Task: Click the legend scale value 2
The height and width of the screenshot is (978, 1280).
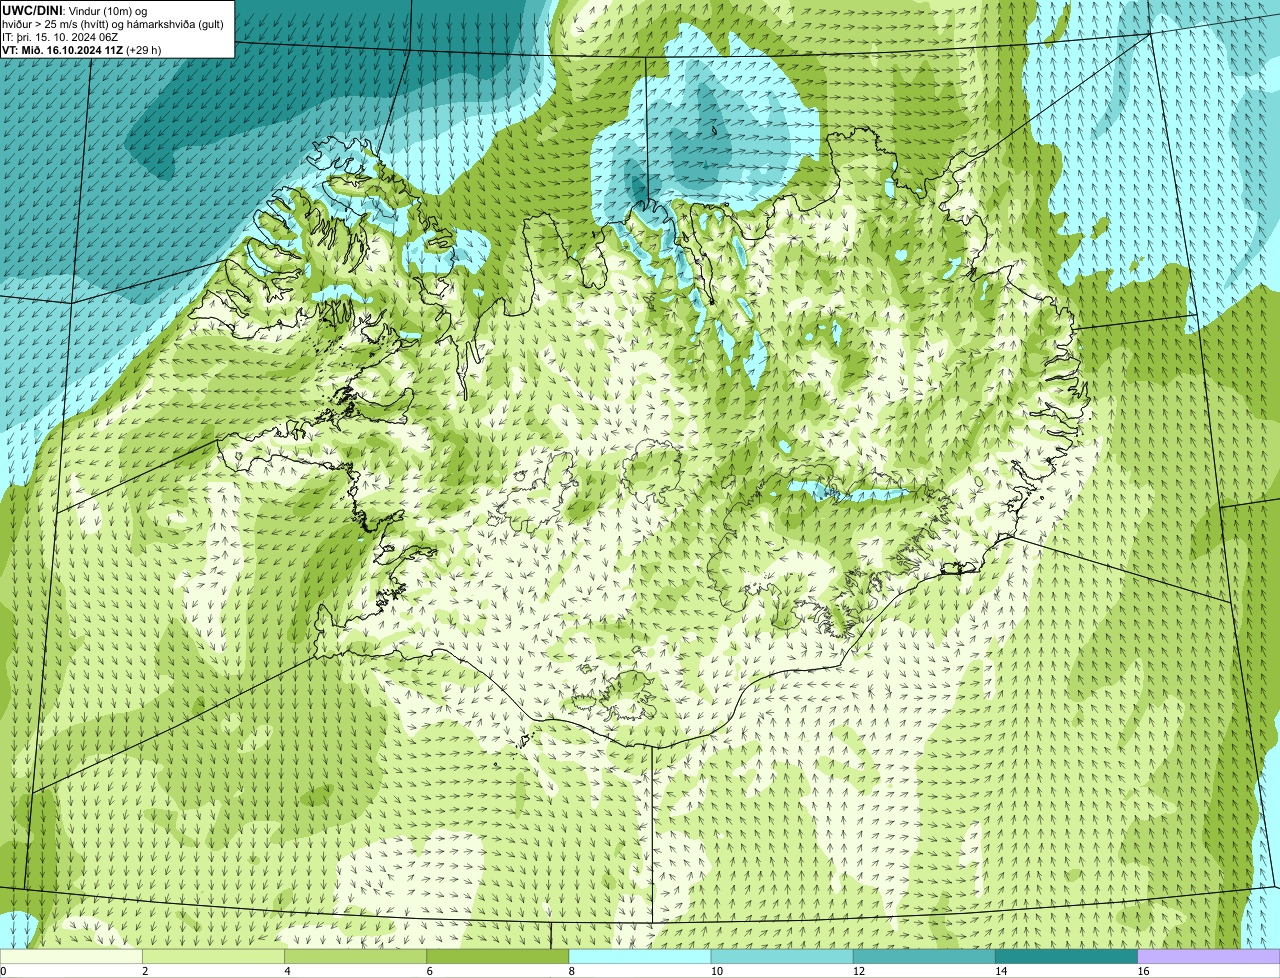Action: pos(145,971)
